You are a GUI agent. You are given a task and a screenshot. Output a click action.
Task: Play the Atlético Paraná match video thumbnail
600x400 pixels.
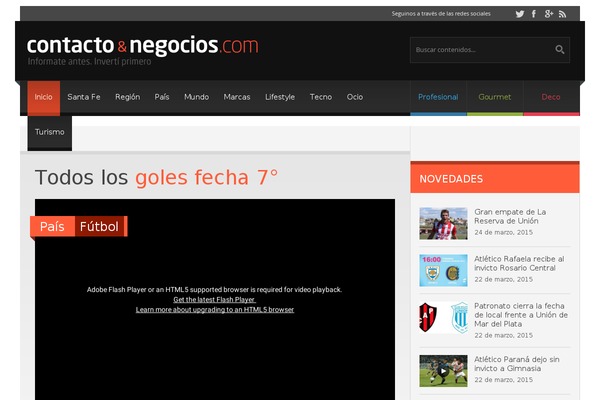point(443,371)
